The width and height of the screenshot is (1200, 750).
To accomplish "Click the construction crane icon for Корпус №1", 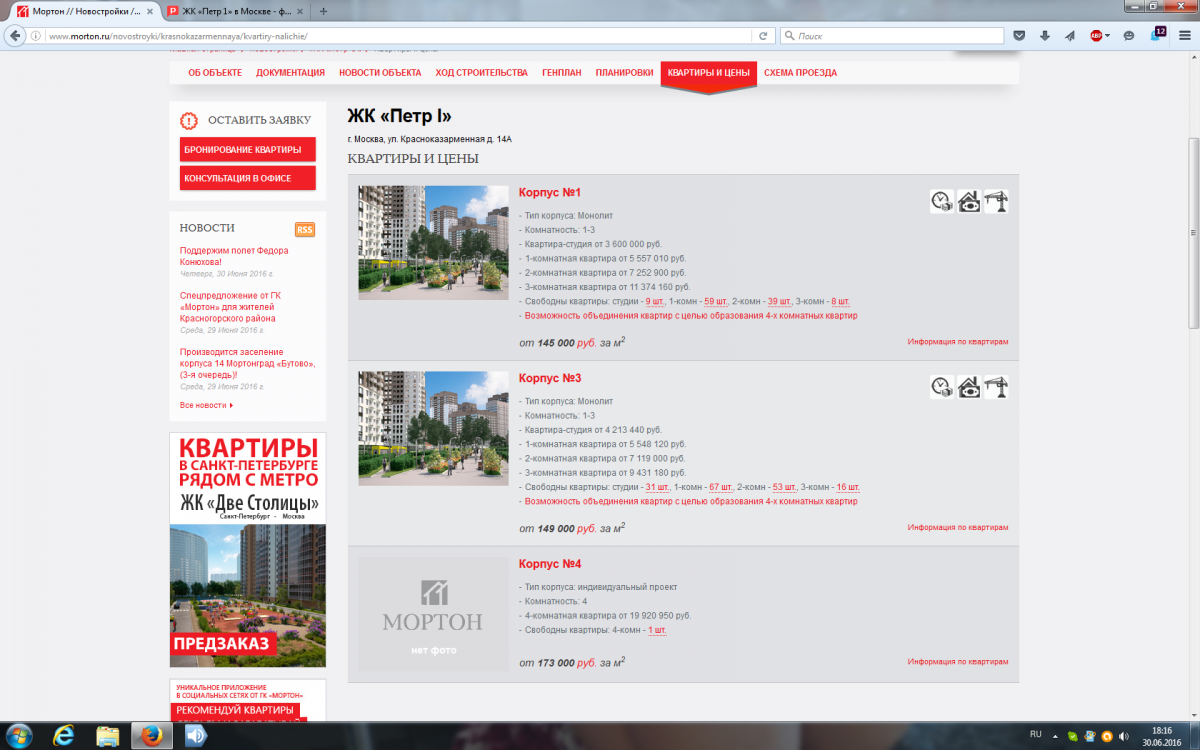I will pos(996,201).
